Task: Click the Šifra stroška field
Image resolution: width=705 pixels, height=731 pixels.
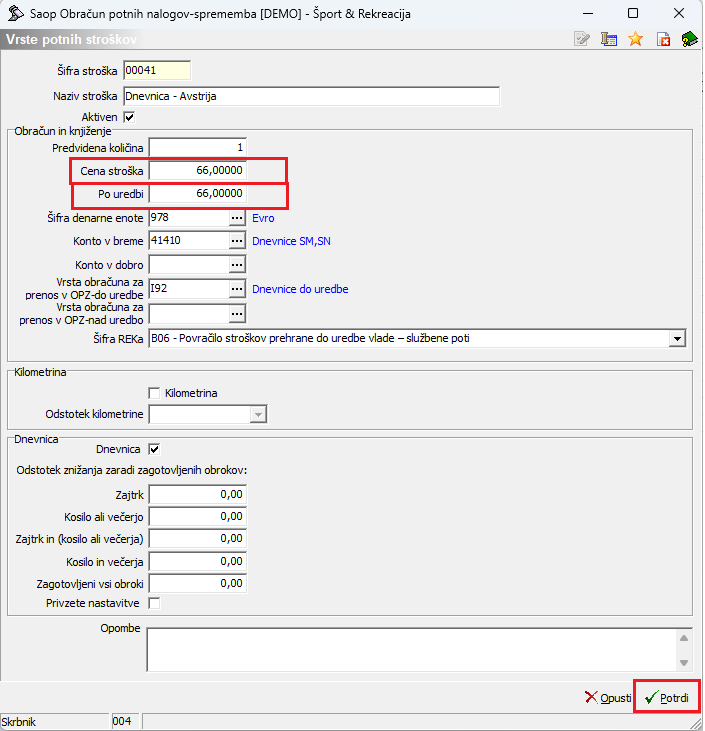Action: (157, 70)
